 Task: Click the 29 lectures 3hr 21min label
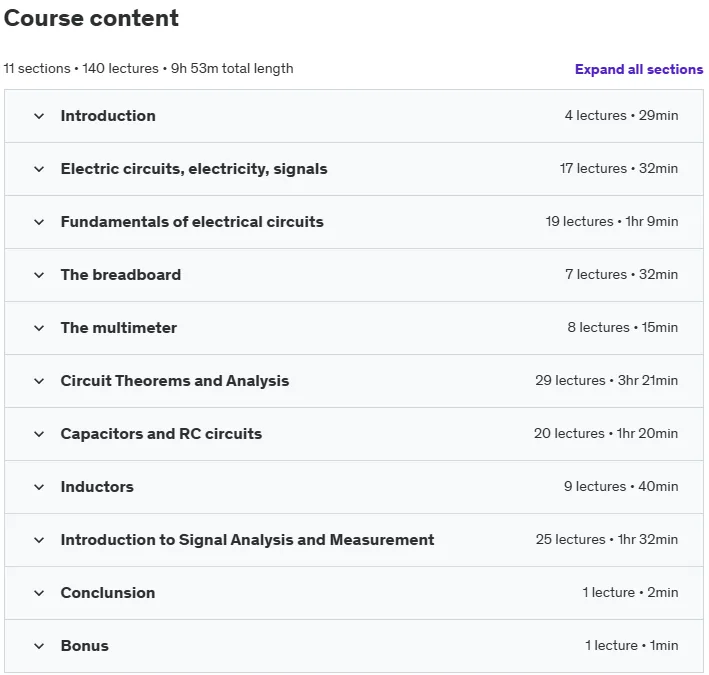pos(606,380)
